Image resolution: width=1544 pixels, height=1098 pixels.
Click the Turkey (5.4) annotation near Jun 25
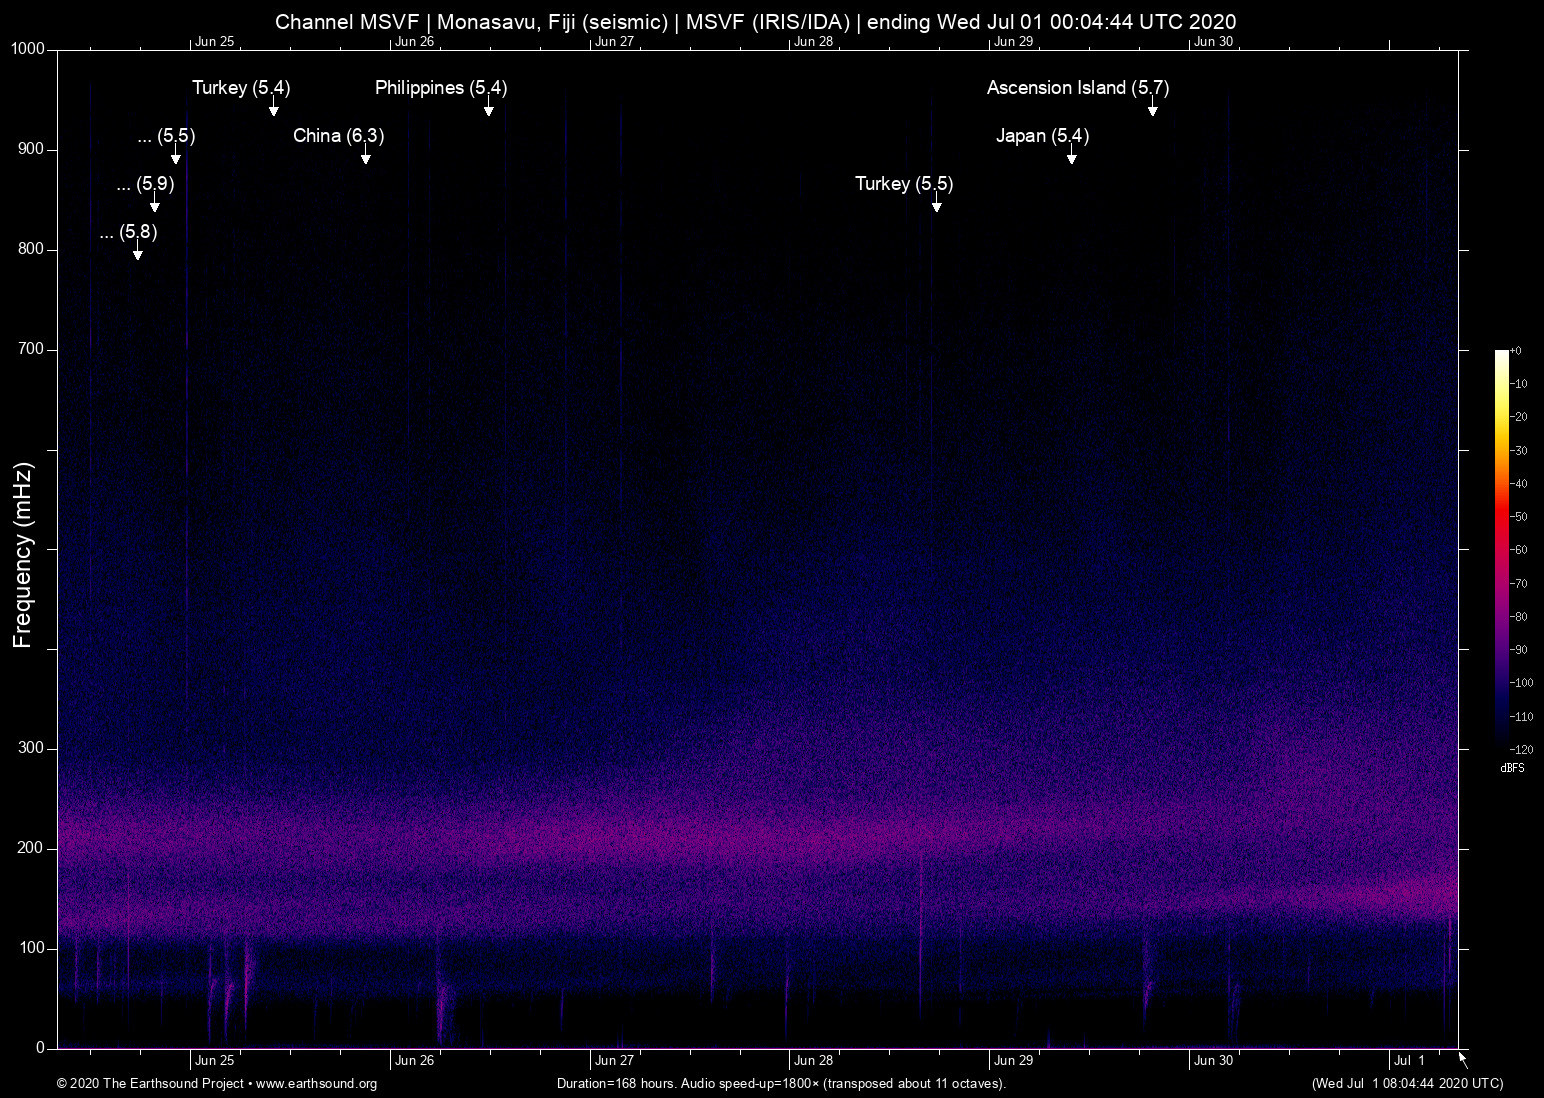(x=240, y=88)
